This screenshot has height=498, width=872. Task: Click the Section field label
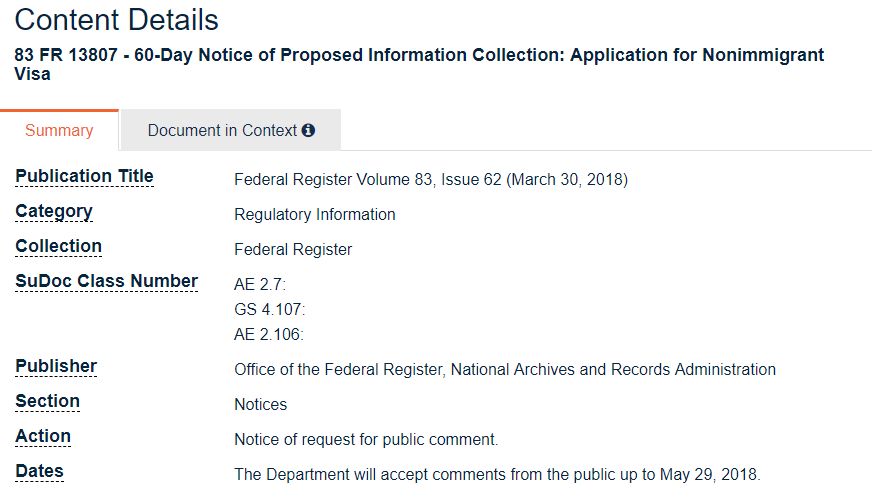[x=47, y=402]
